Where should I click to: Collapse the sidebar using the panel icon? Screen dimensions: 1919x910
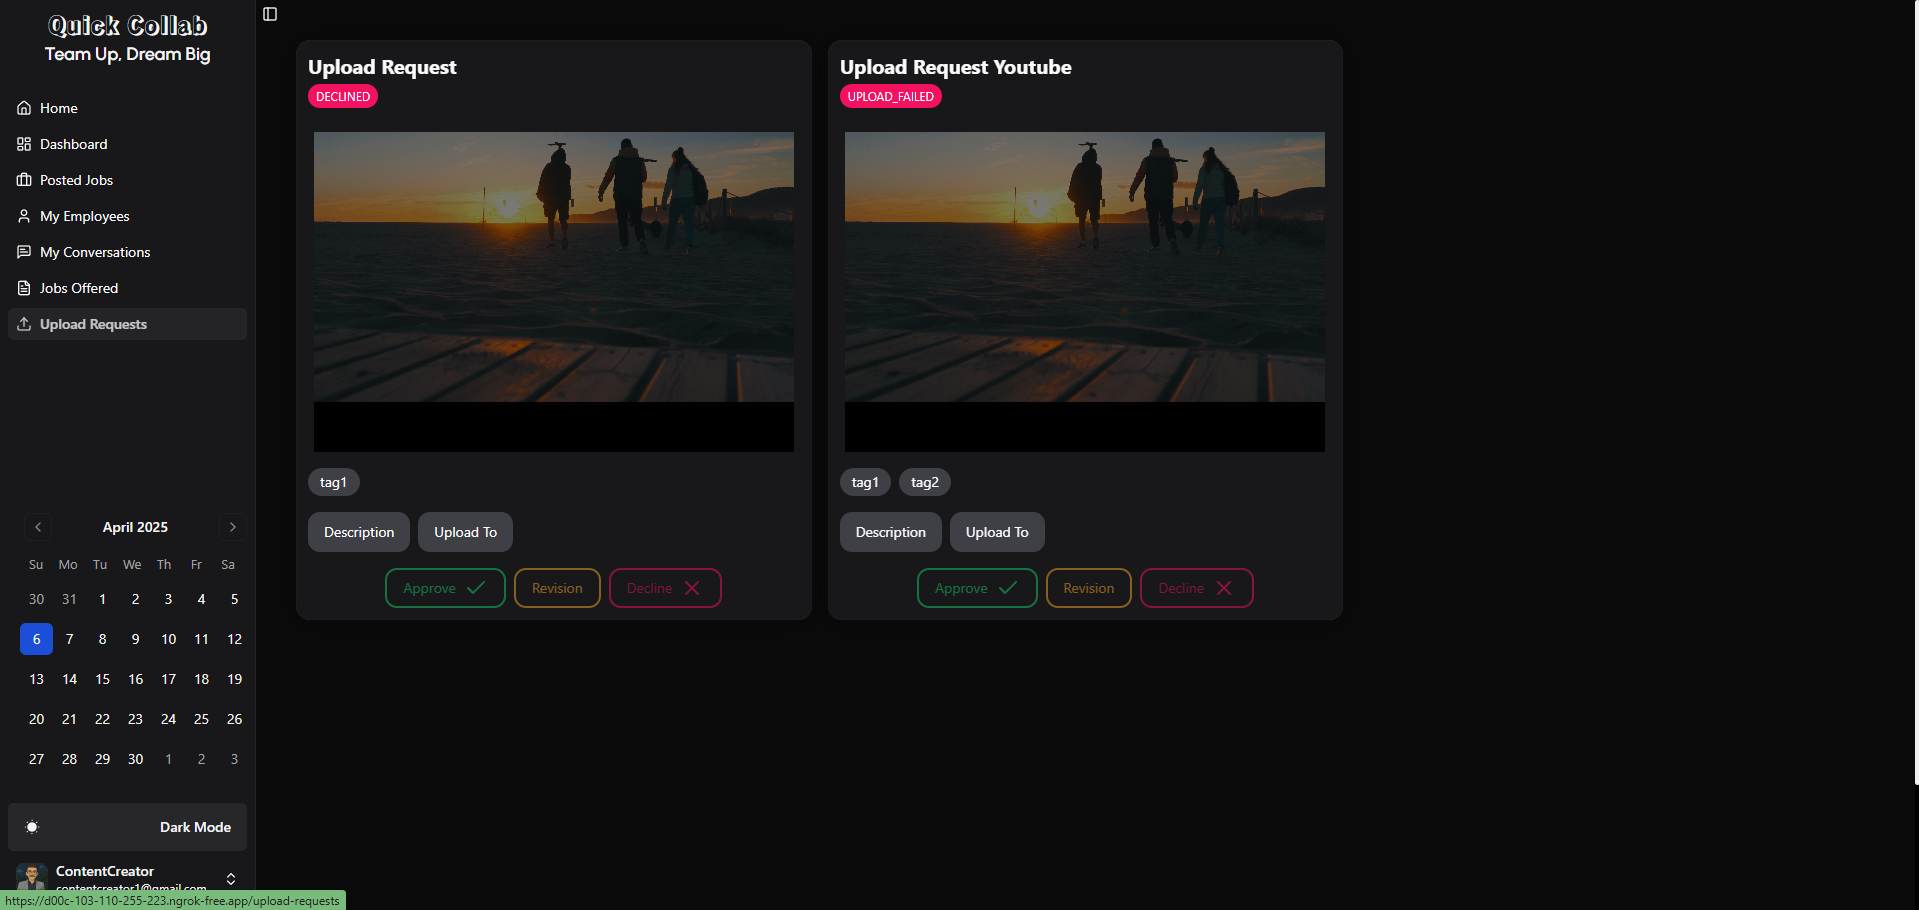tap(269, 14)
